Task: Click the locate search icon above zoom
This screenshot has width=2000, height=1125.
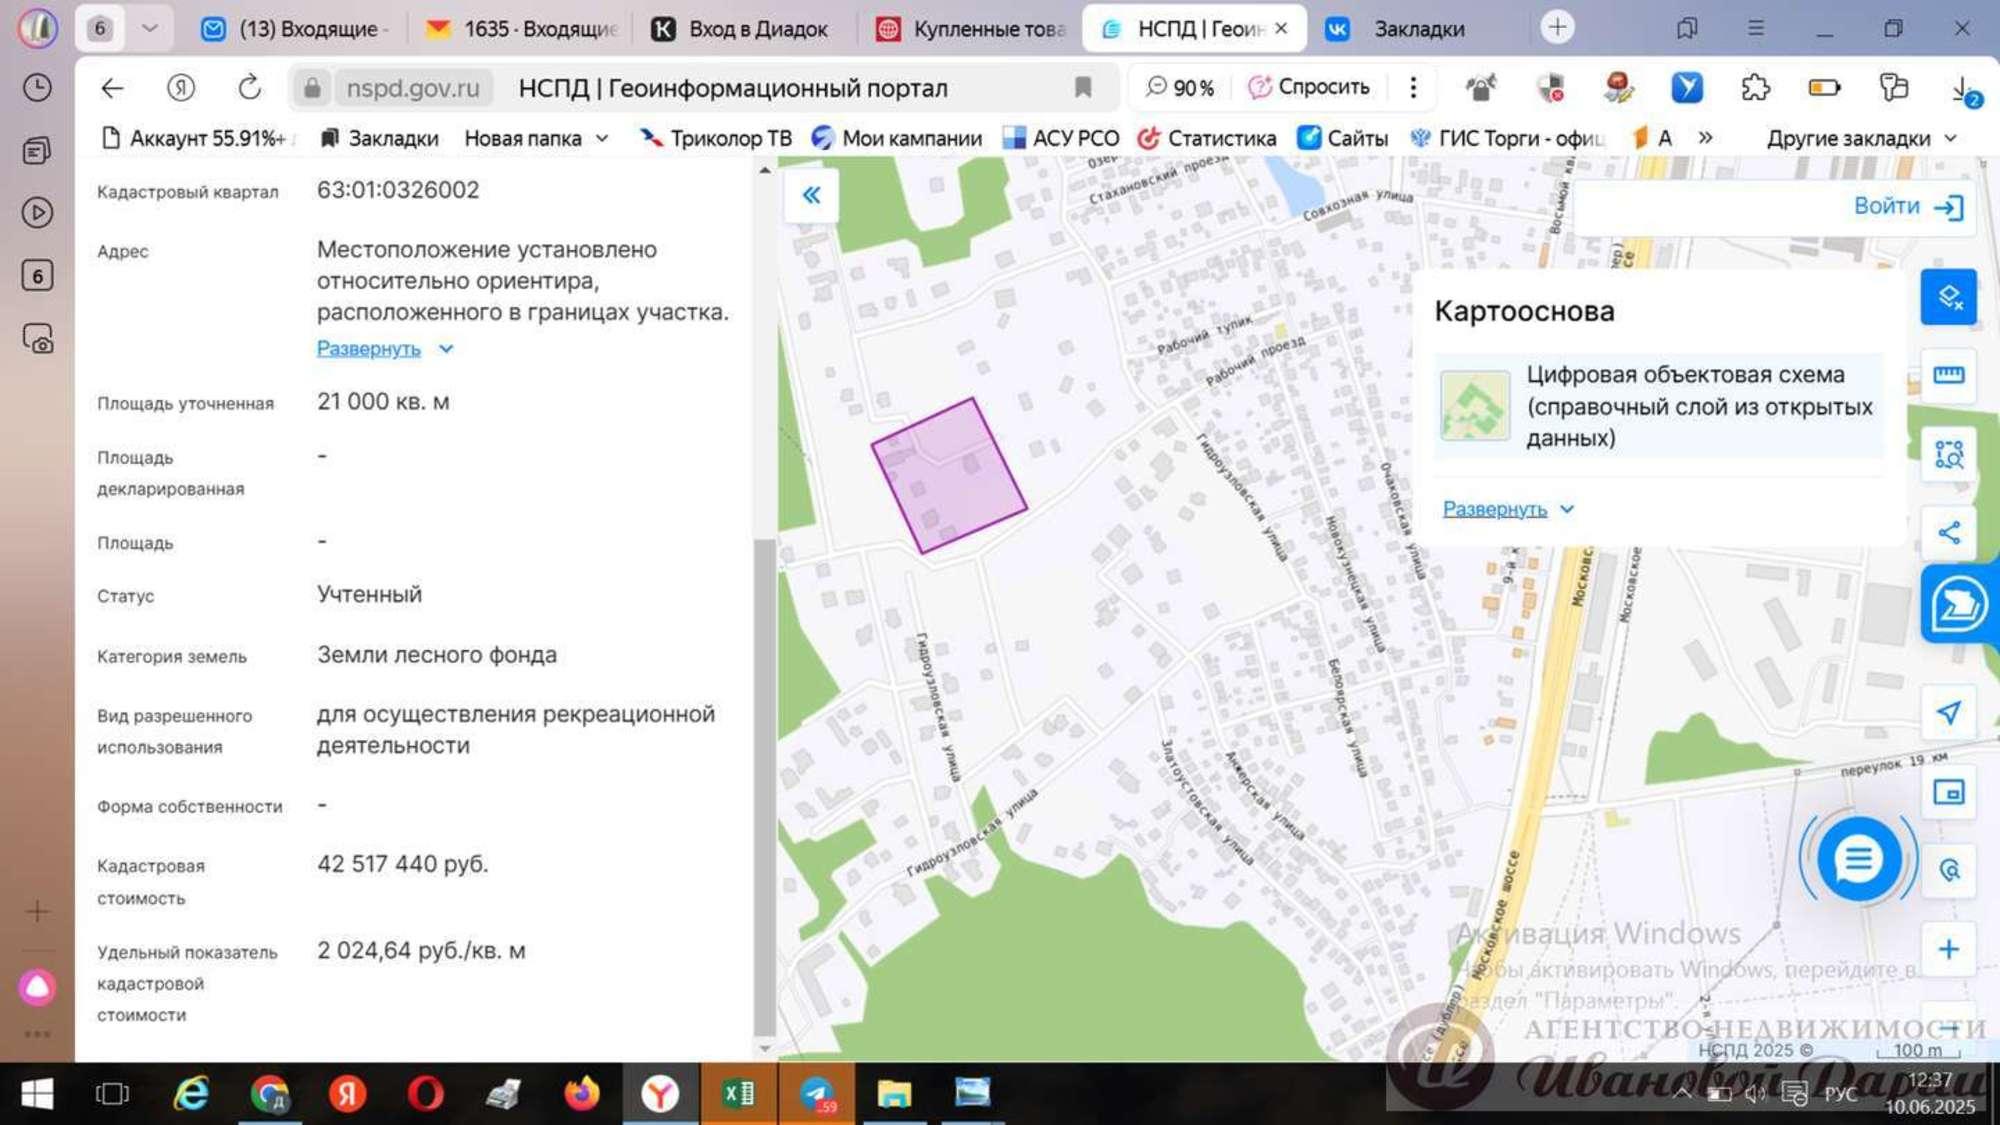Action: pos(1948,870)
